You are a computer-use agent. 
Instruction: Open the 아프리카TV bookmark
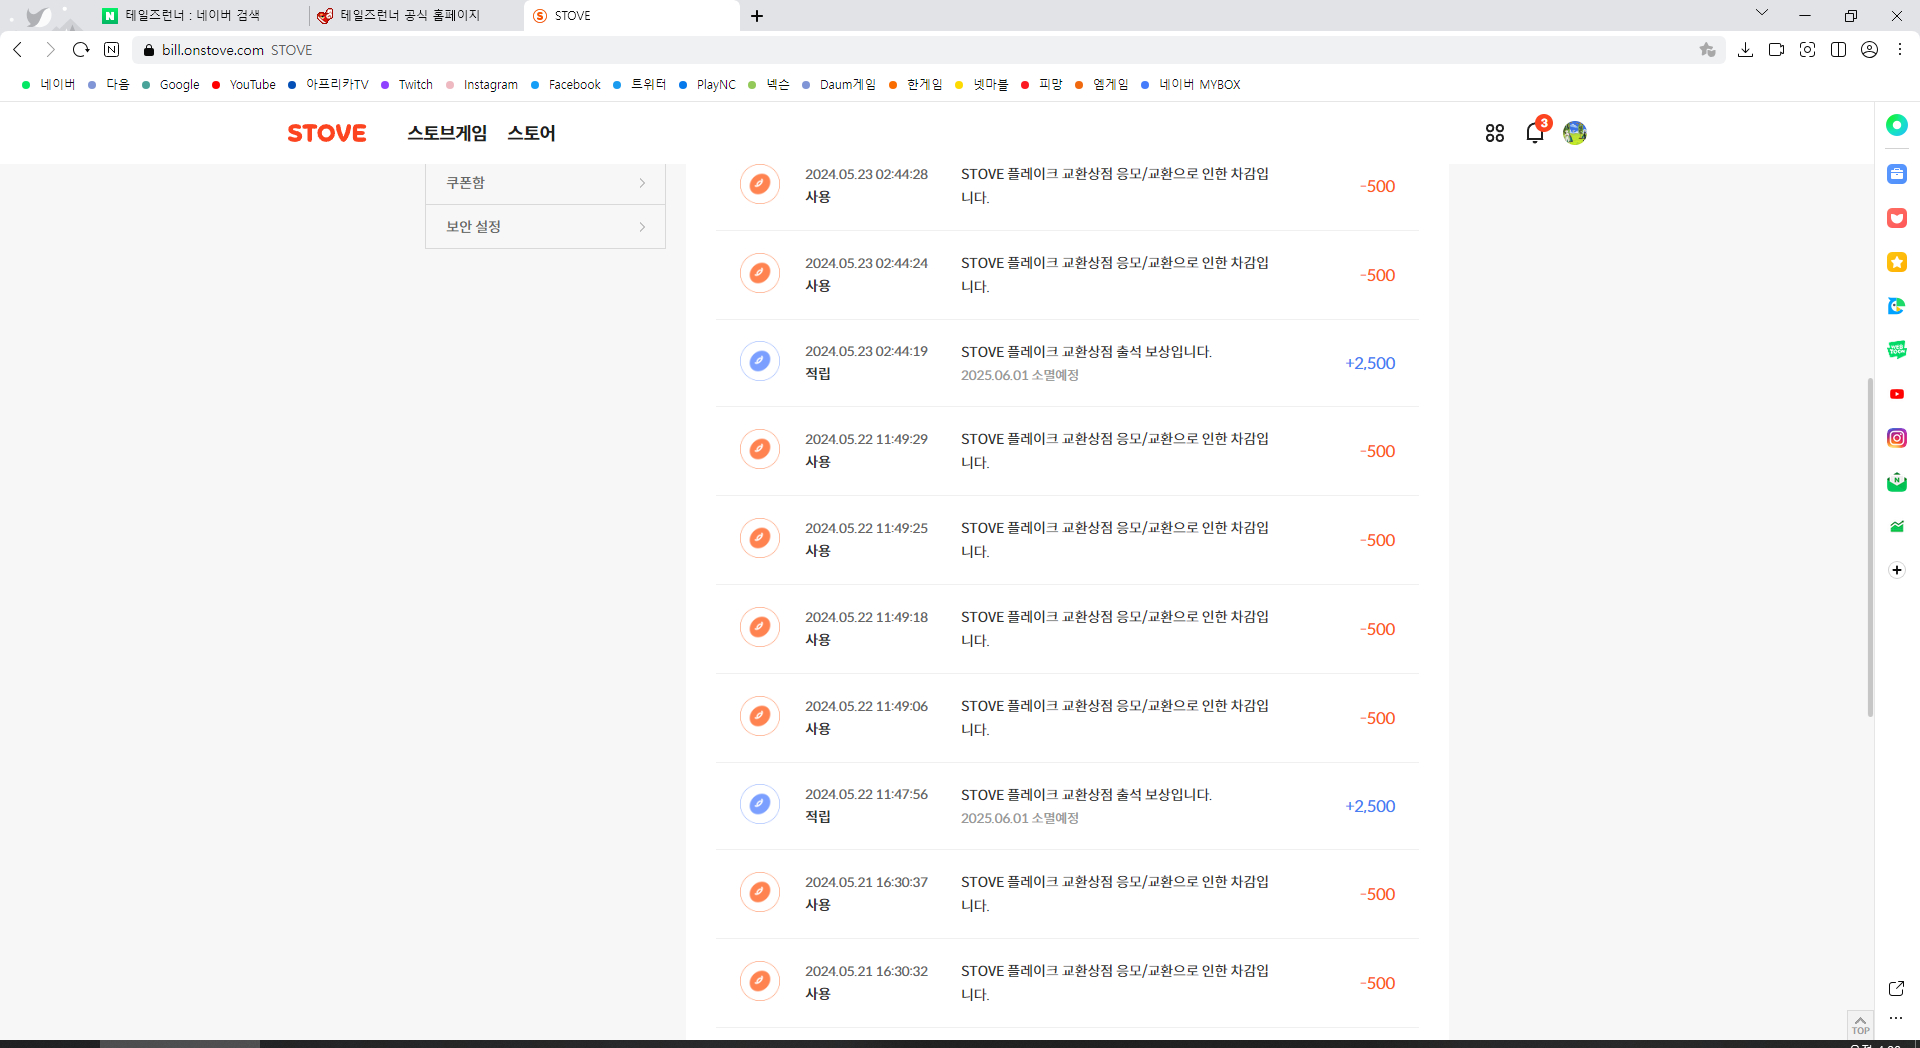(x=328, y=85)
